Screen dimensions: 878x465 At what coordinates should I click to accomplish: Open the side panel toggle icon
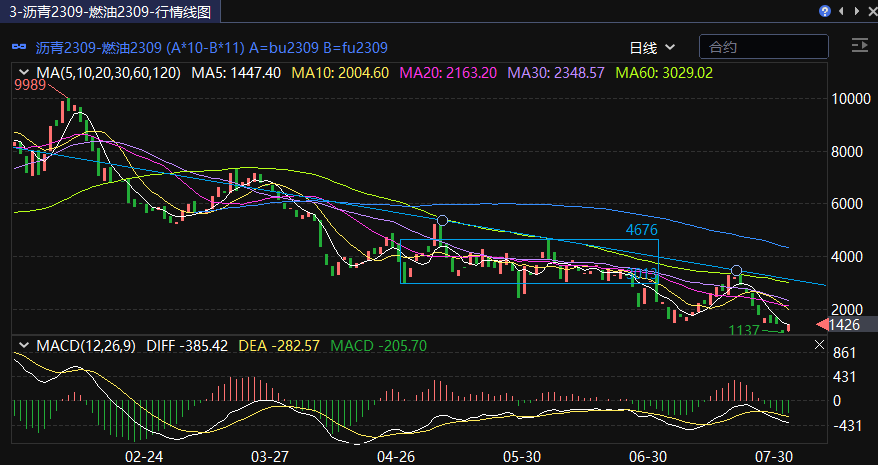(x=858, y=46)
